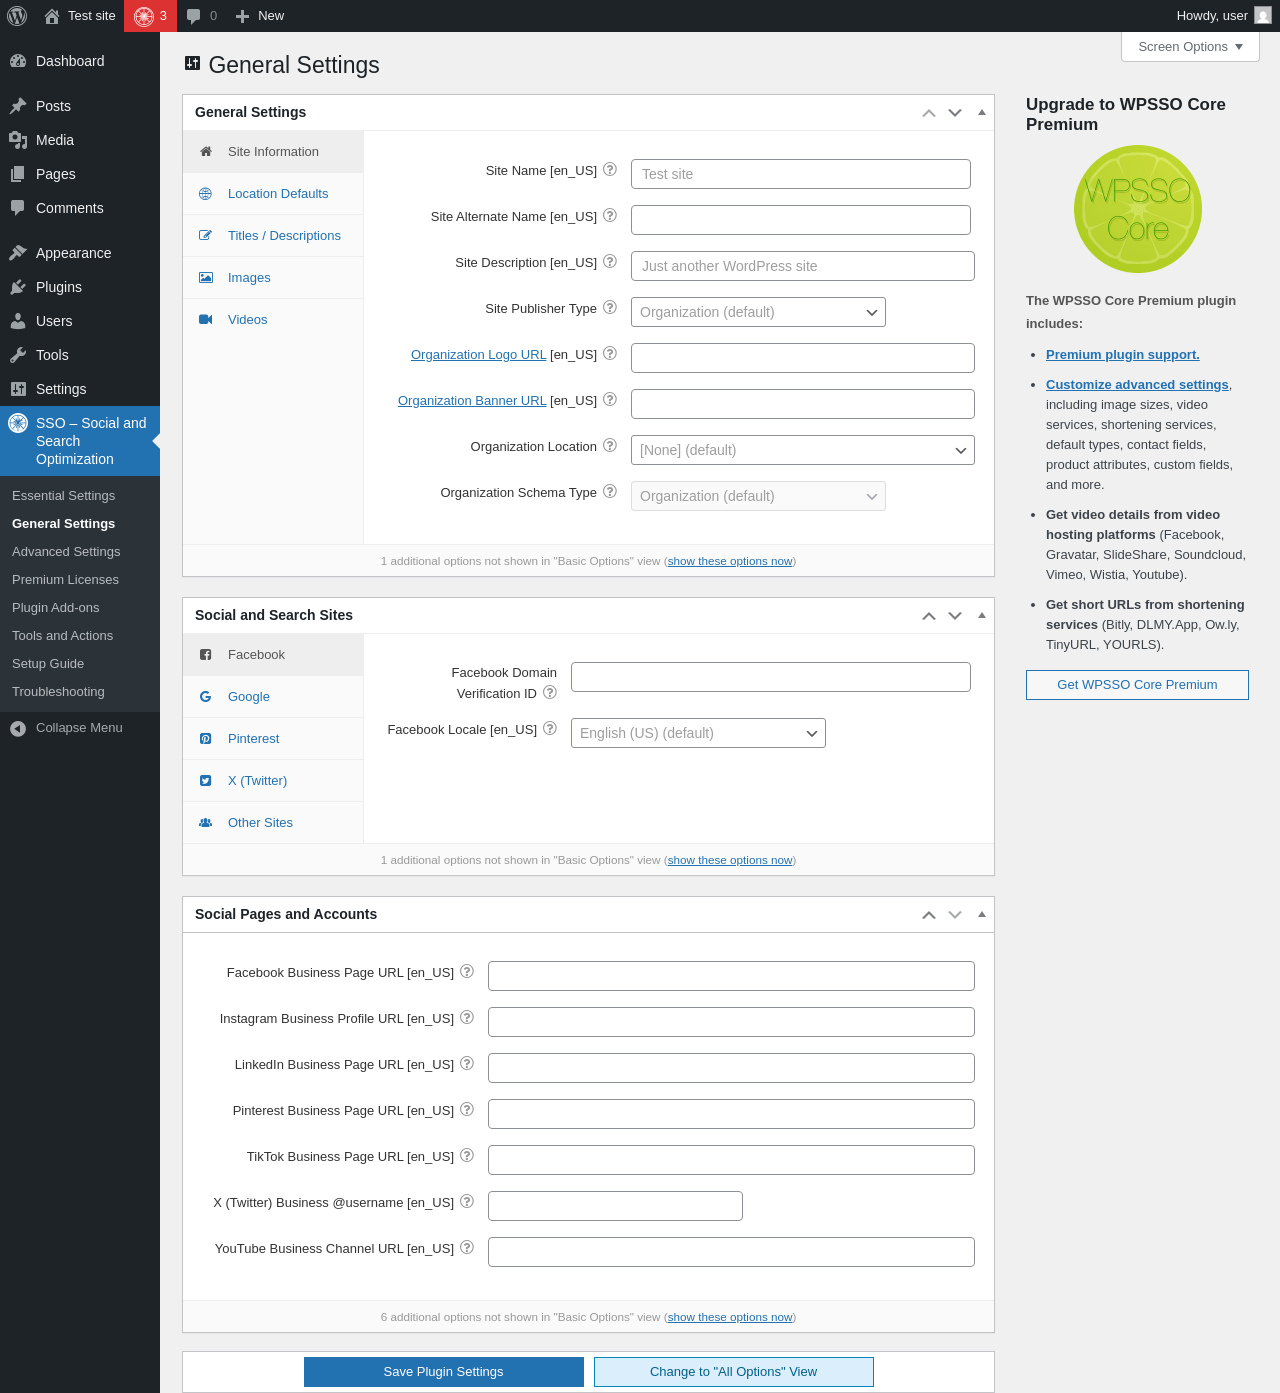Switch to X (Twitter) tab

tap(273, 781)
